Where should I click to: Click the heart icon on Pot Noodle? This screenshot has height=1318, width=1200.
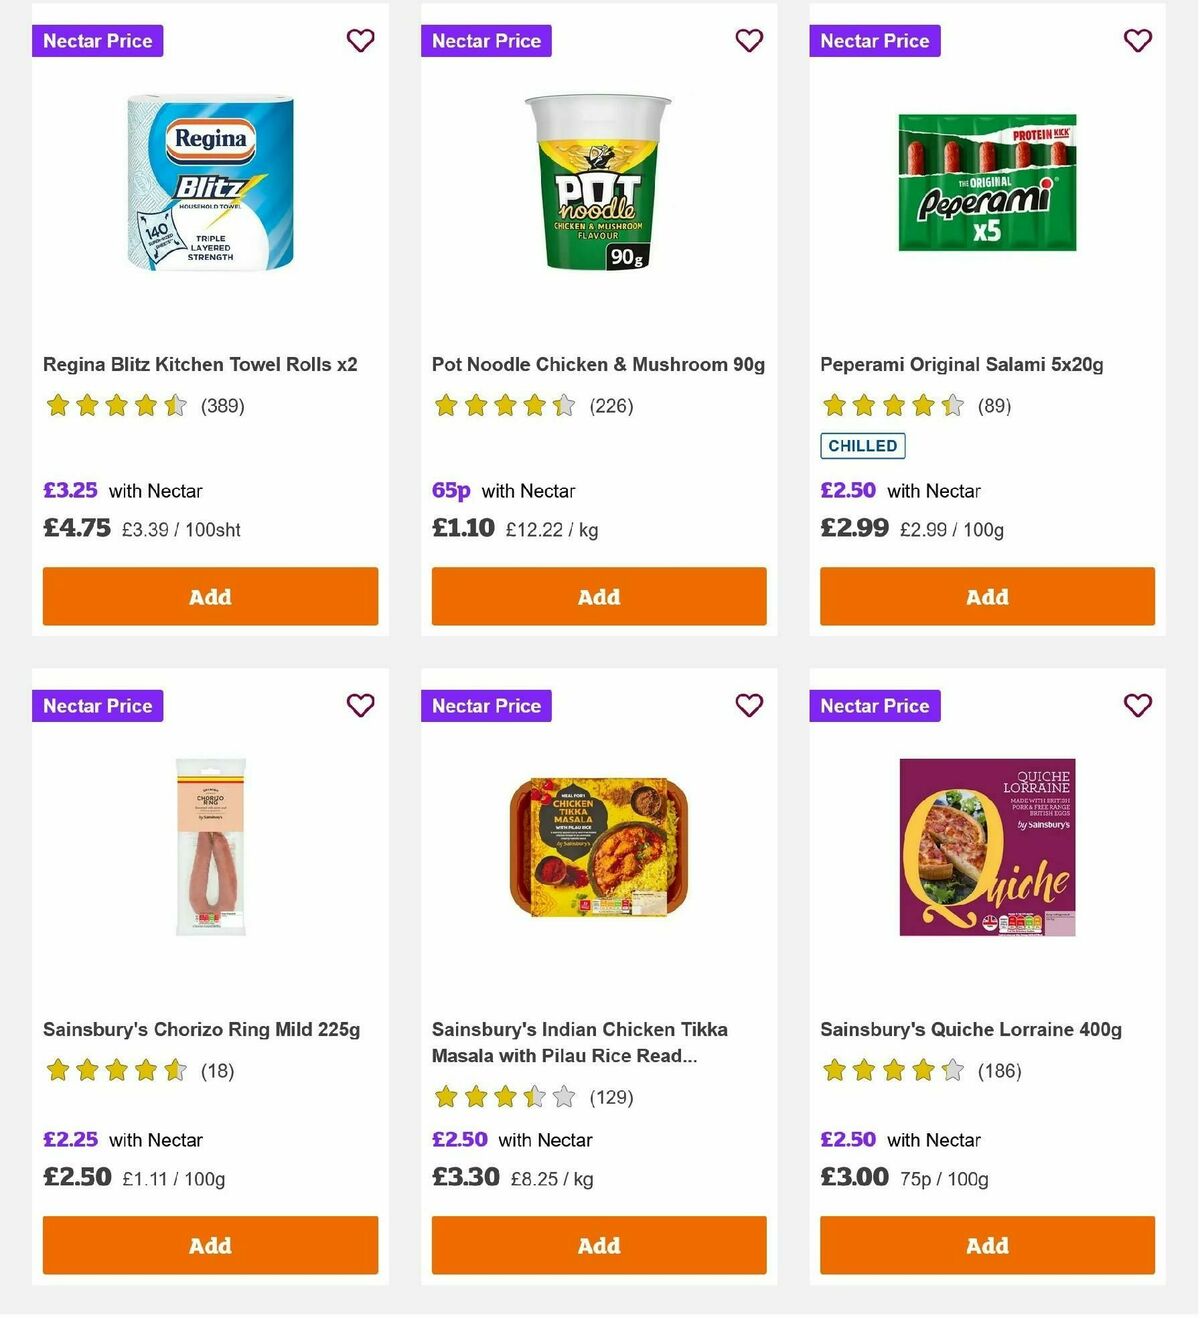(x=749, y=41)
